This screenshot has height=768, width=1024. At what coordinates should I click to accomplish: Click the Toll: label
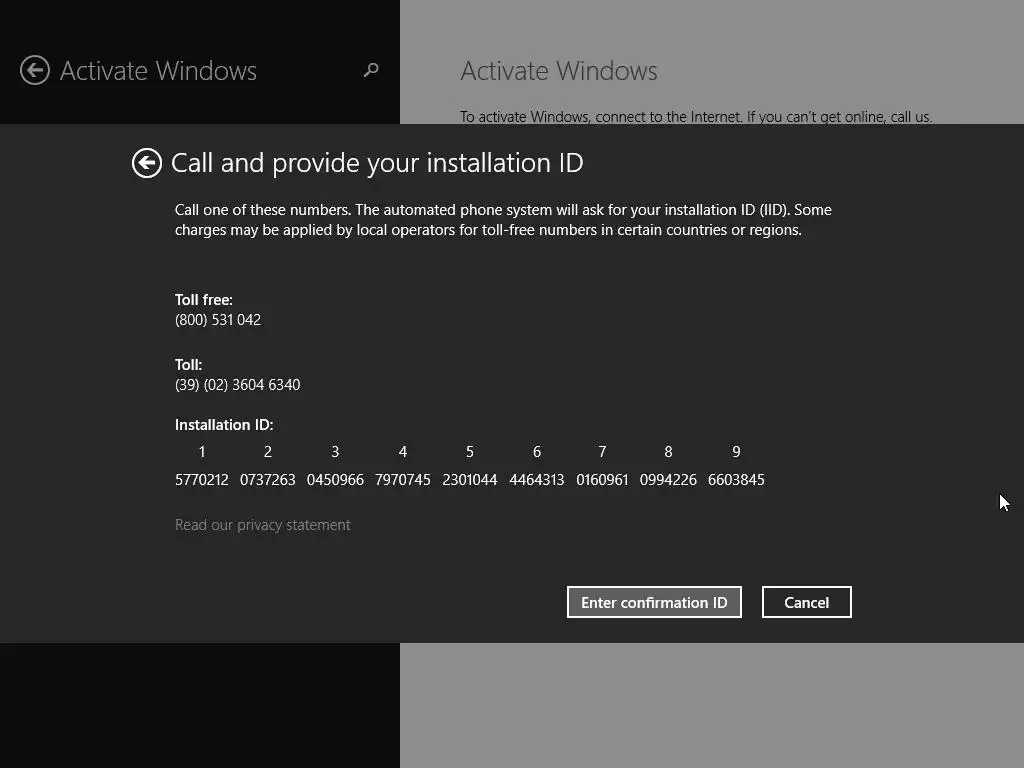pyautogui.click(x=189, y=364)
